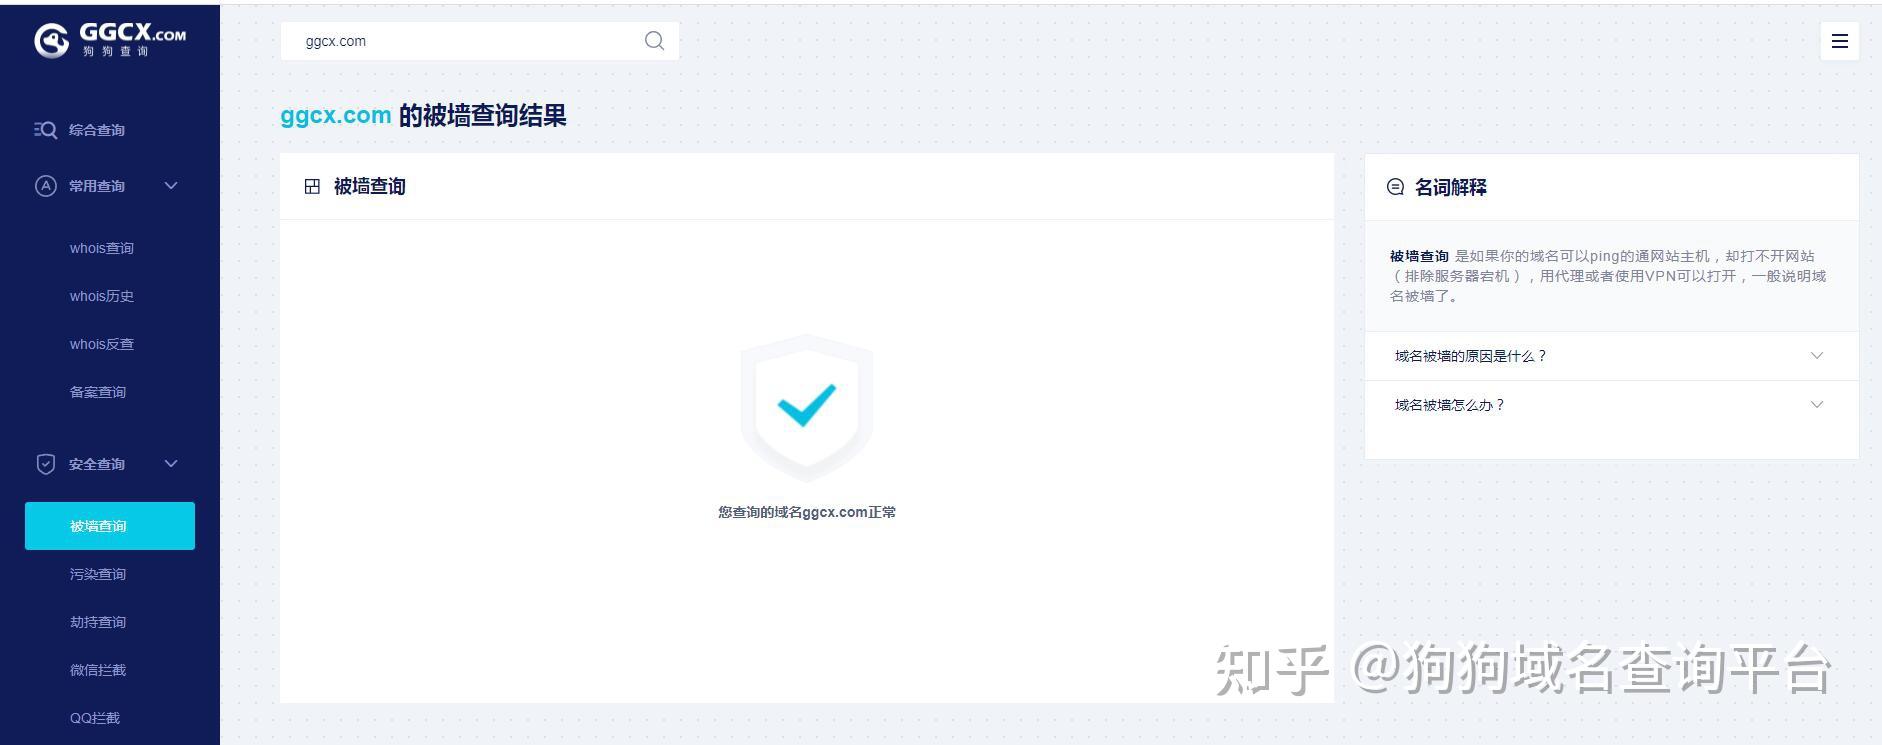Expand 域名被墙的原因是什么 question
This screenshot has height=745, width=1882.
(1611, 356)
